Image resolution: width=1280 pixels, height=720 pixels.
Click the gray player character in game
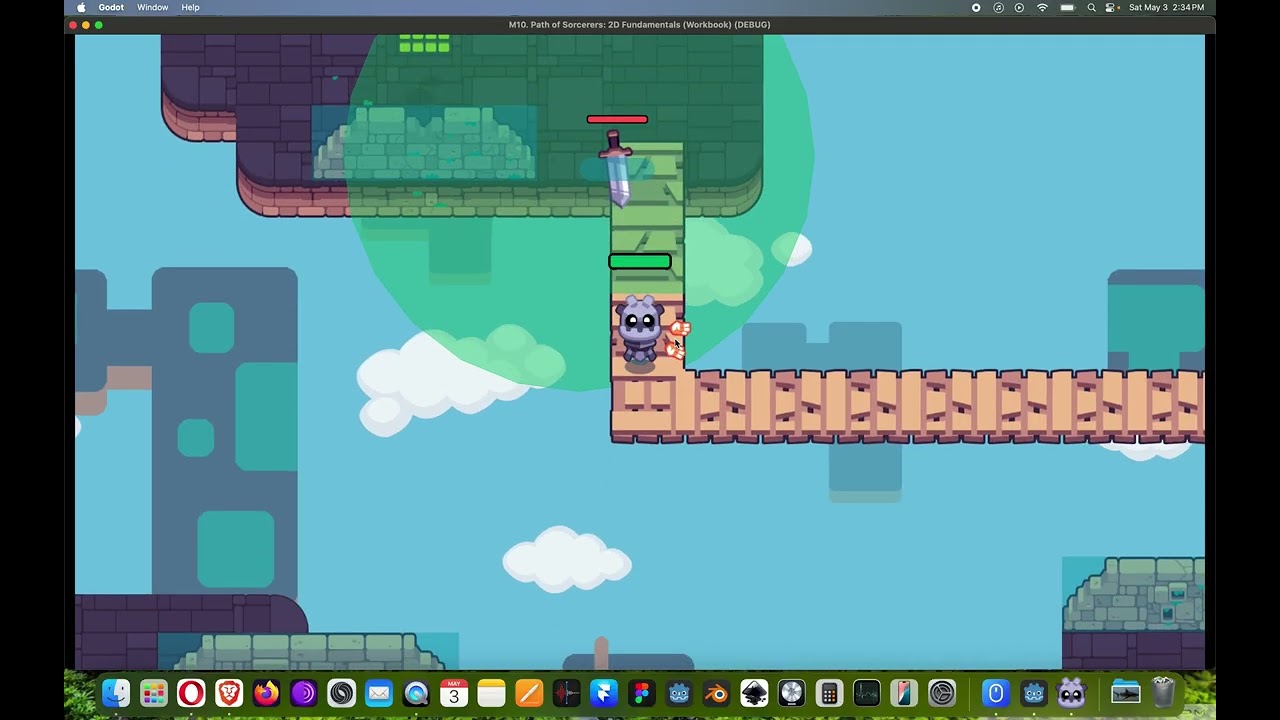(639, 329)
